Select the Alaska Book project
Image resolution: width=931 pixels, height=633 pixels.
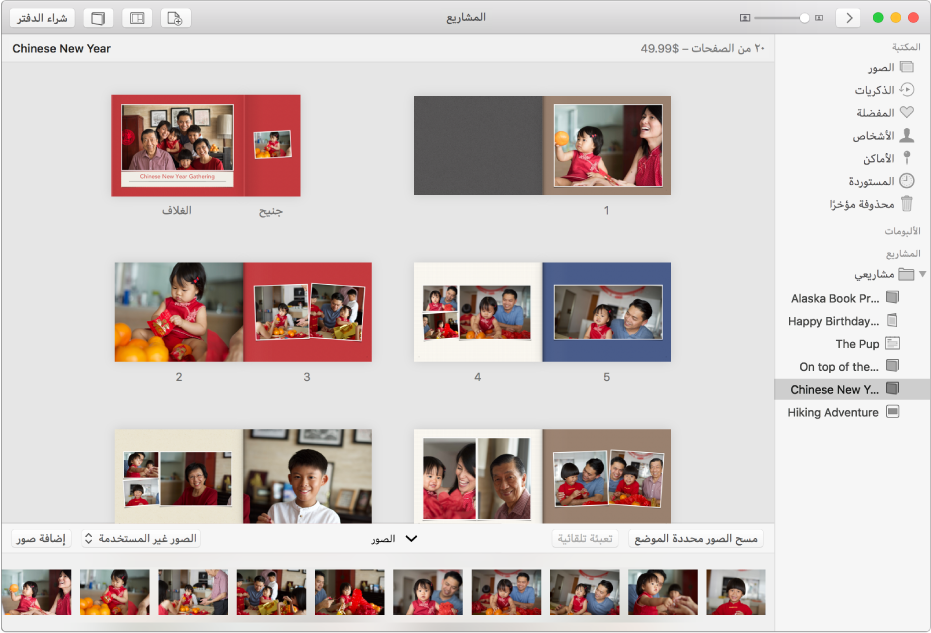click(845, 297)
